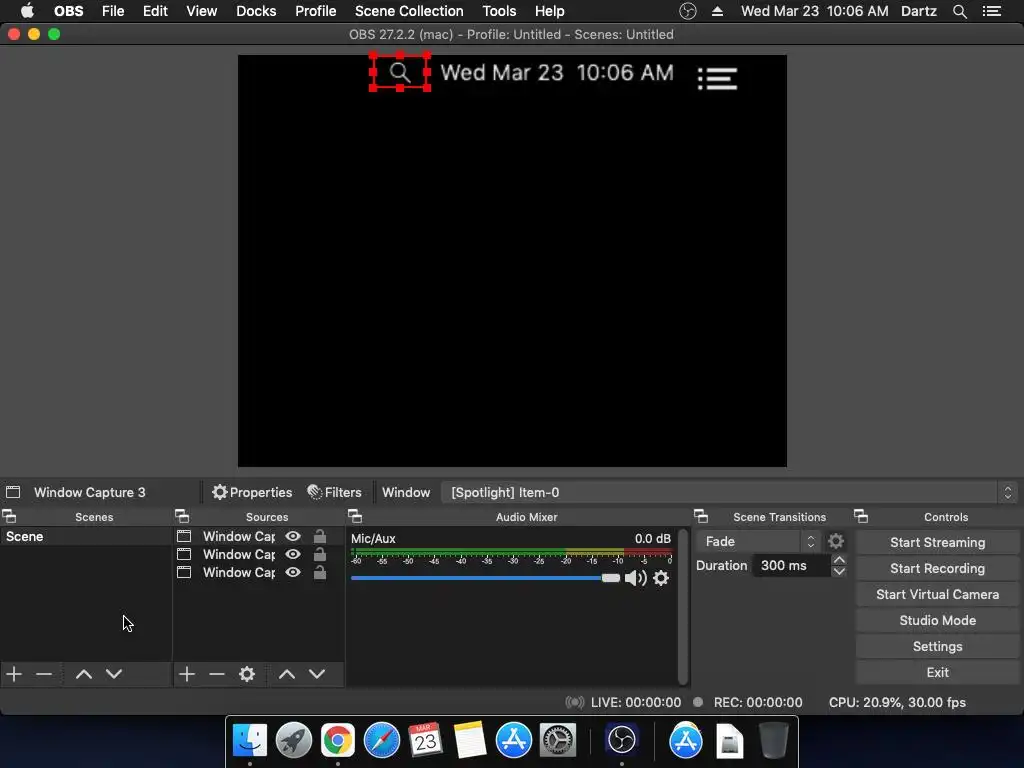Expand the Window selection dropdown
This screenshot has height=768, width=1024.
[x=729, y=492]
